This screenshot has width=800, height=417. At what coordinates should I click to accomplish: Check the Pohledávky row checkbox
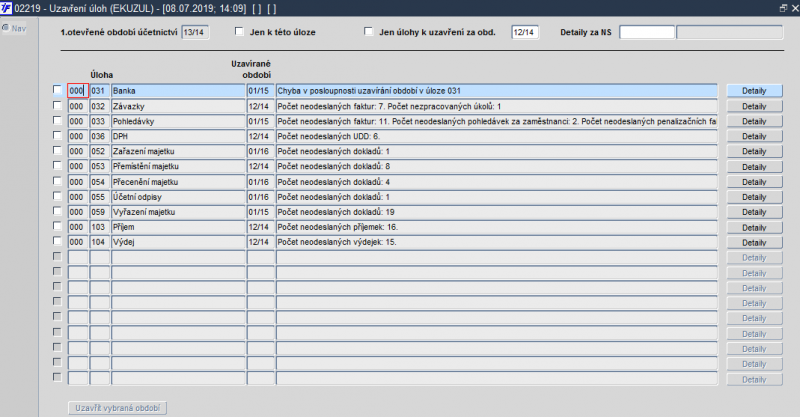click(57, 120)
